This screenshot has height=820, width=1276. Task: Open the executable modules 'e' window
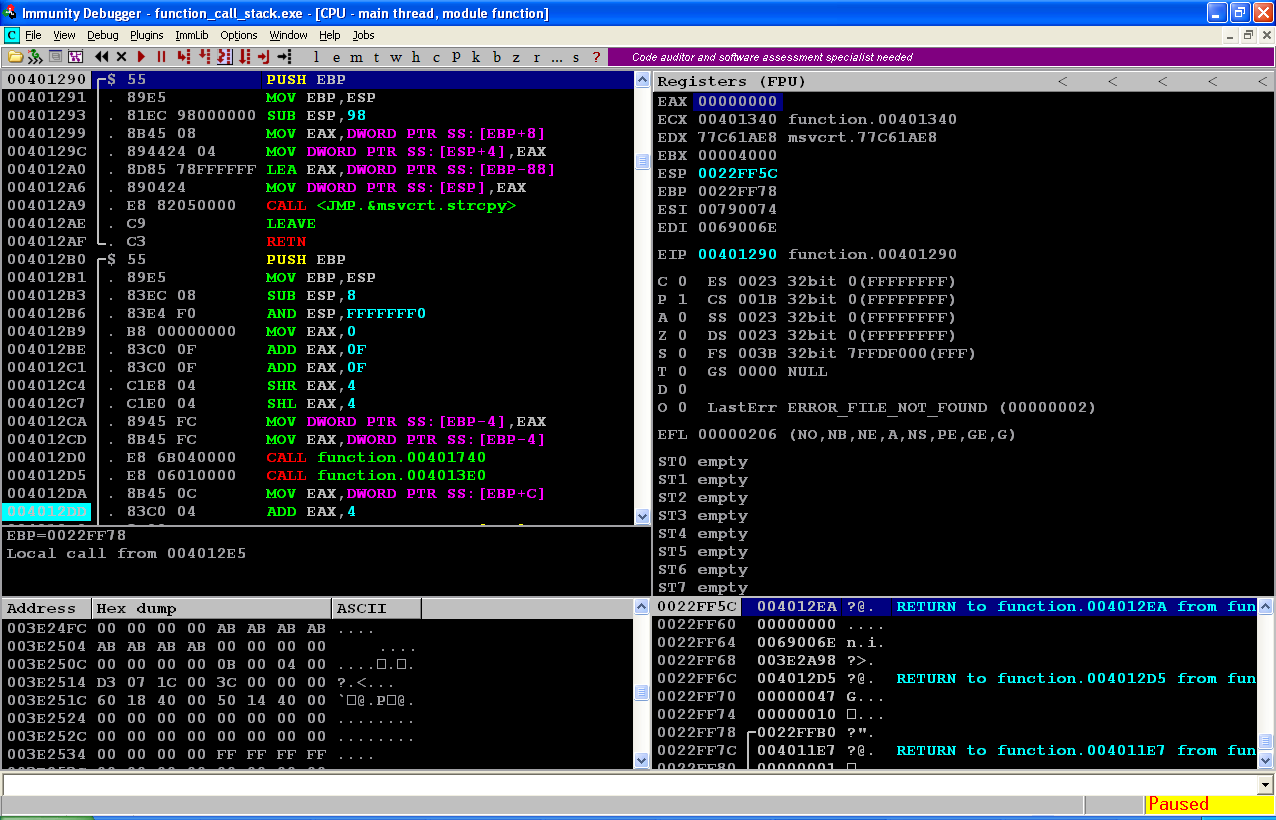pos(336,57)
